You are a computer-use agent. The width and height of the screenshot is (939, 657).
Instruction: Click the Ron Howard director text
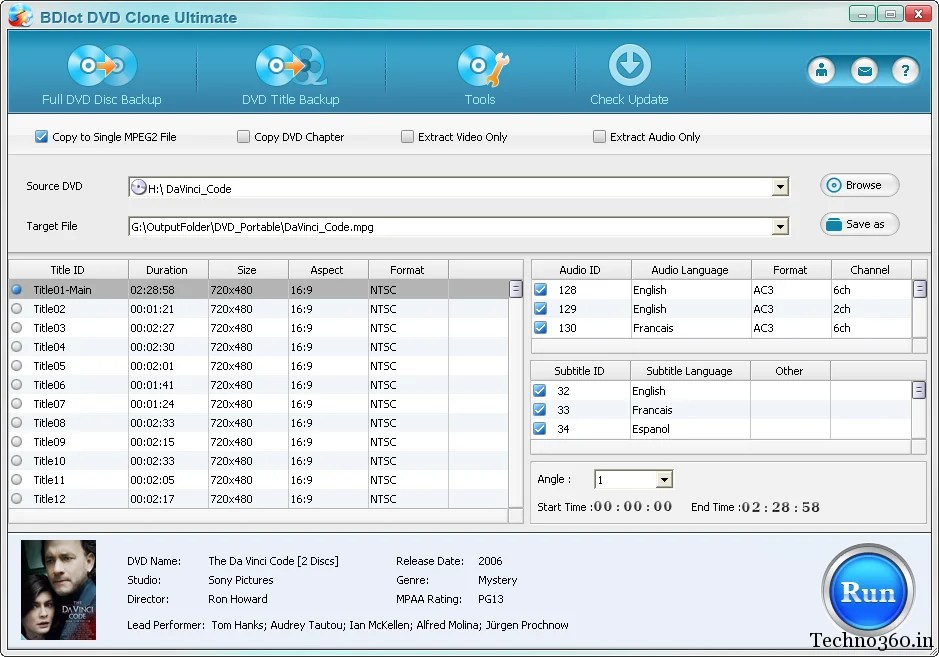pos(238,599)
